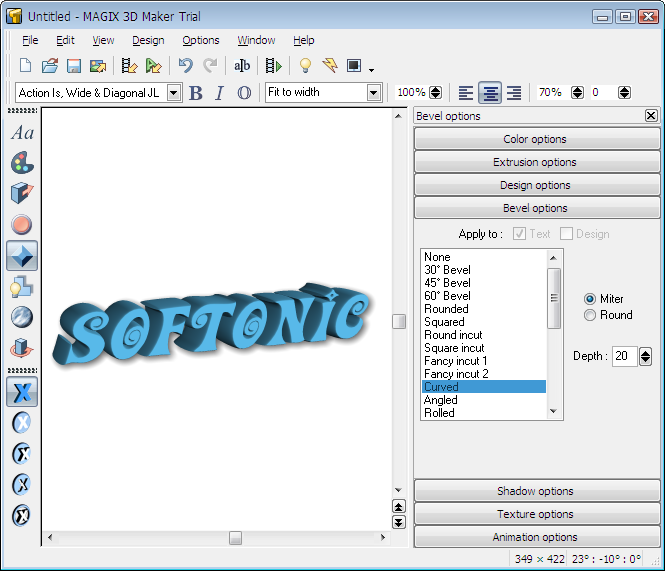
Task: Align text to the right
Action: coord(514,92)
